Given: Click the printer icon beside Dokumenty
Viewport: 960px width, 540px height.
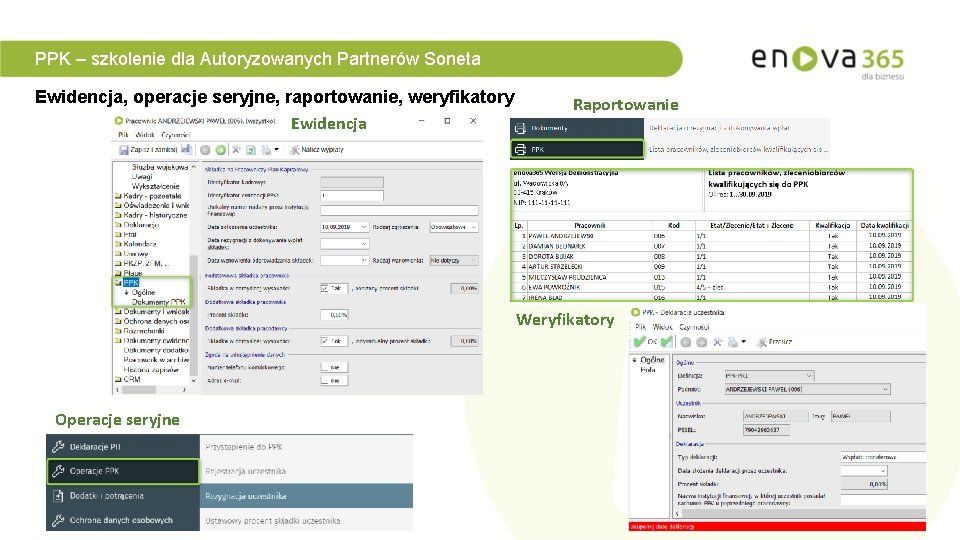Looking at the screenshot, I should coord(520,128).
